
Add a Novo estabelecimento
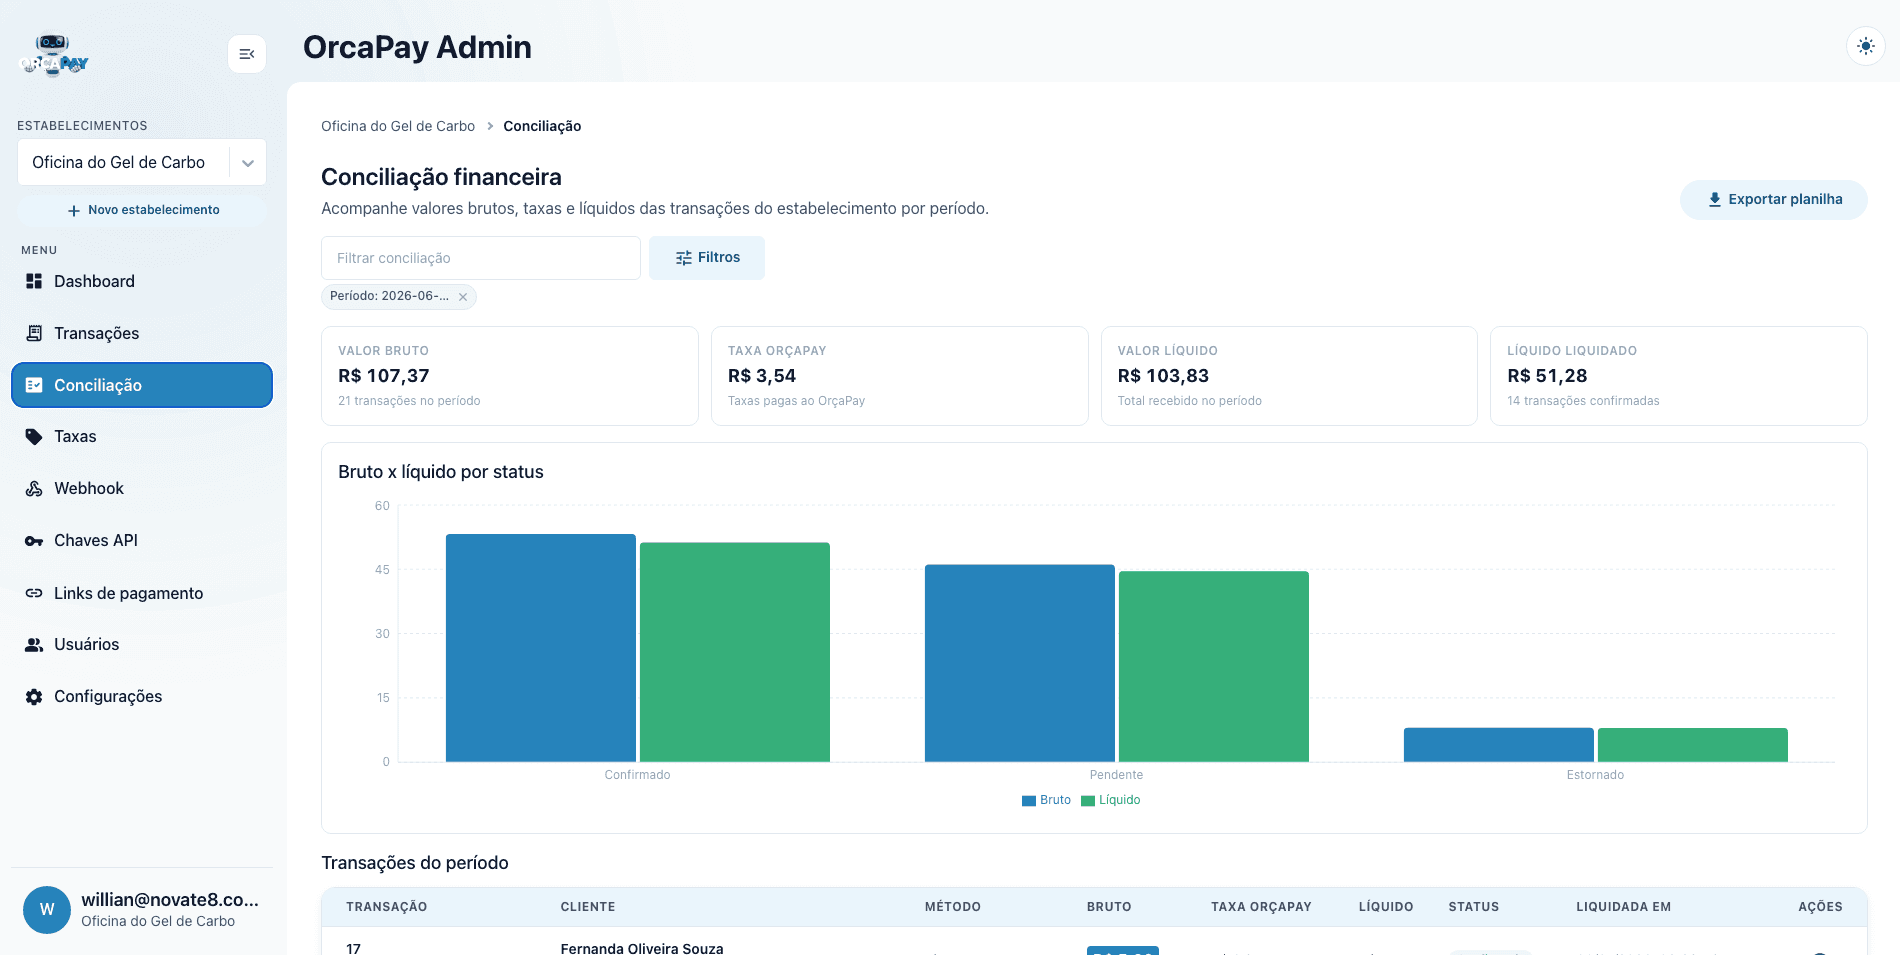point(142,210)
